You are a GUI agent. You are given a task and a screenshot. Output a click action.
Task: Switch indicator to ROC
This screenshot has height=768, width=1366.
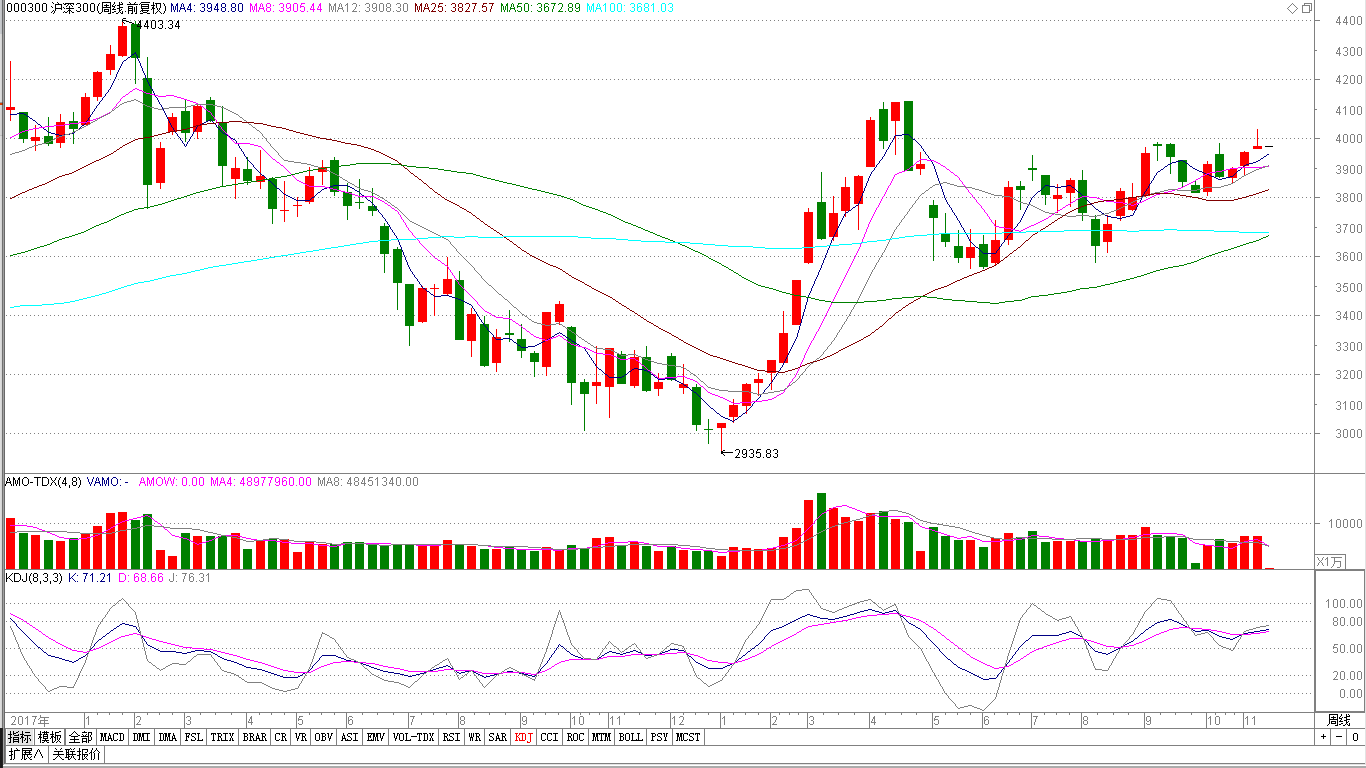[x=575, y=737]
